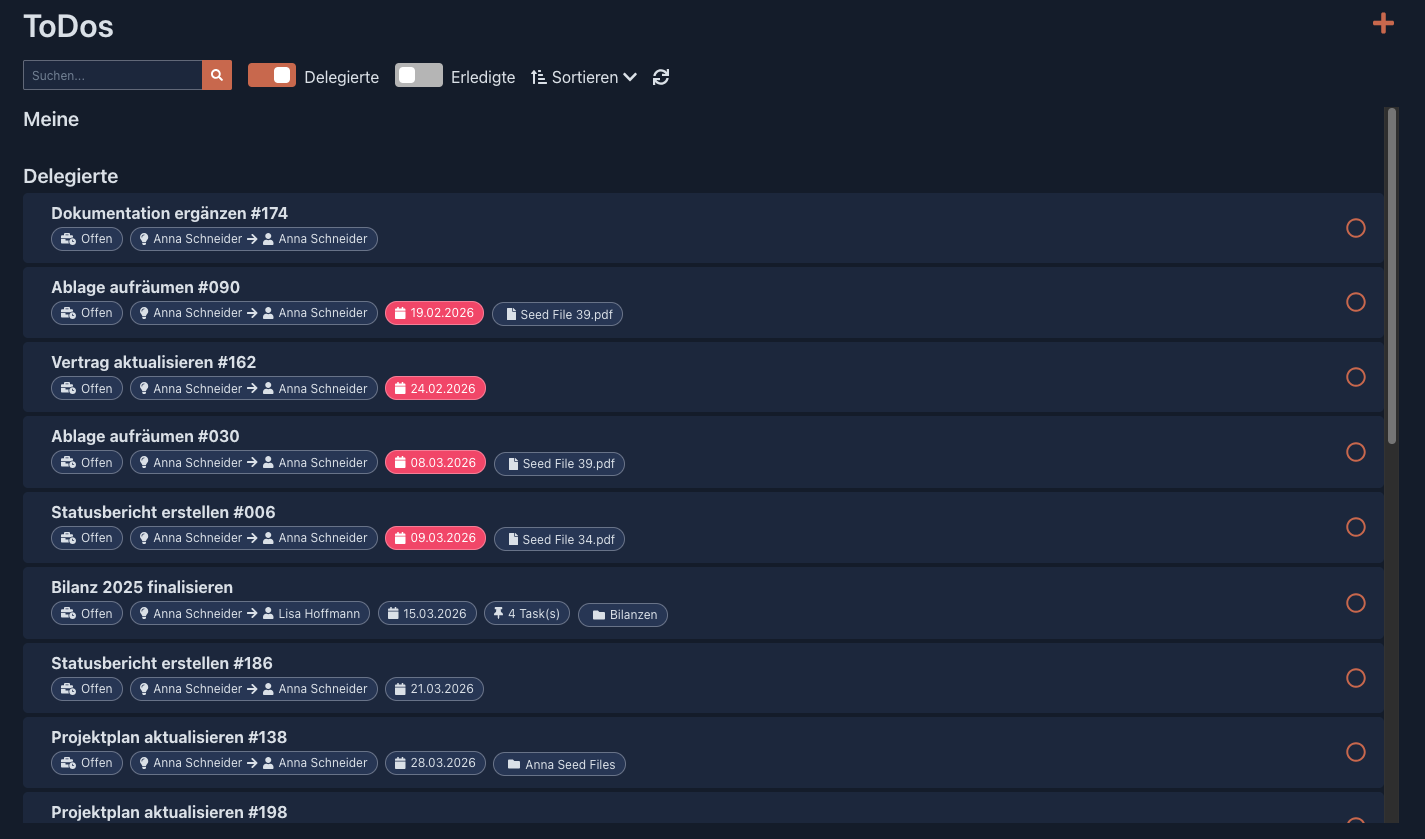Open the Statusbericht erstellen #186 title
1425x839 pixels.
click(162, 663)
